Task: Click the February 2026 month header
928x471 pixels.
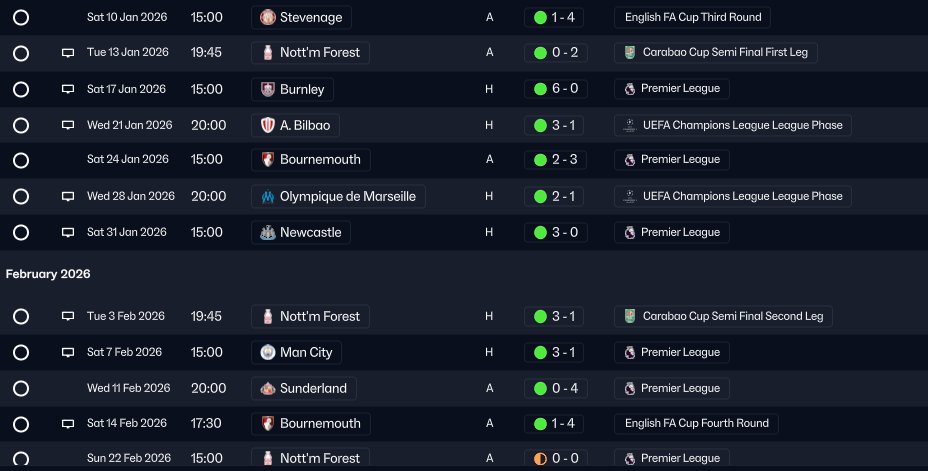Action: pyautogui.click(x=48, y=274)
